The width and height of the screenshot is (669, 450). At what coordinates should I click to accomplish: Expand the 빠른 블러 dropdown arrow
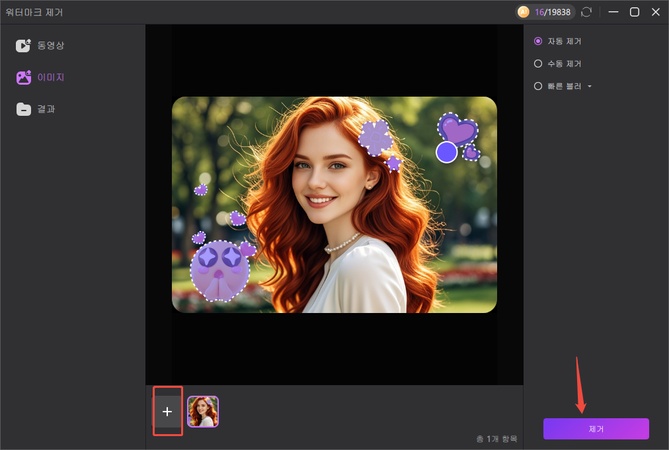tap(590, 87)
